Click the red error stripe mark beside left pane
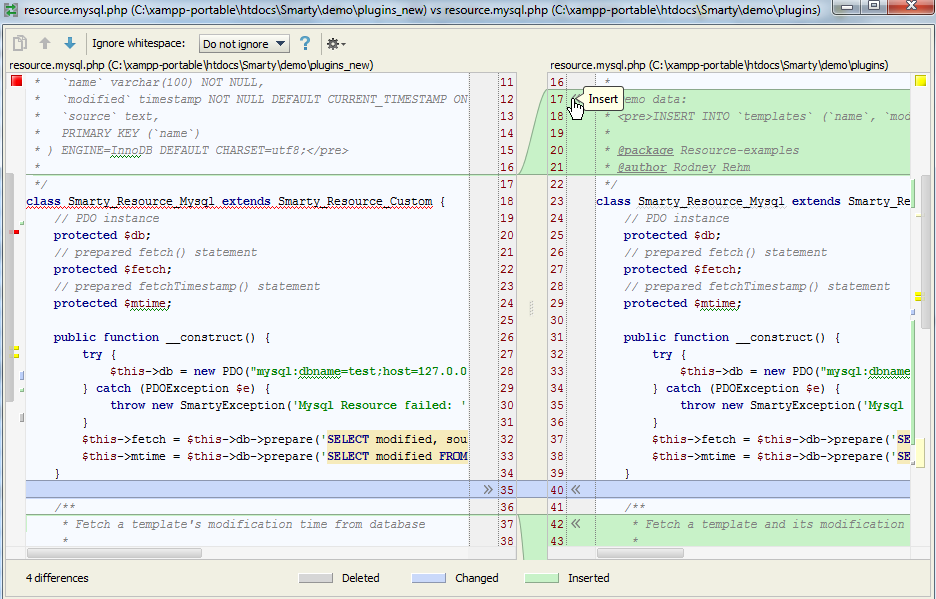936x599 pixels. tap(17, 232)
